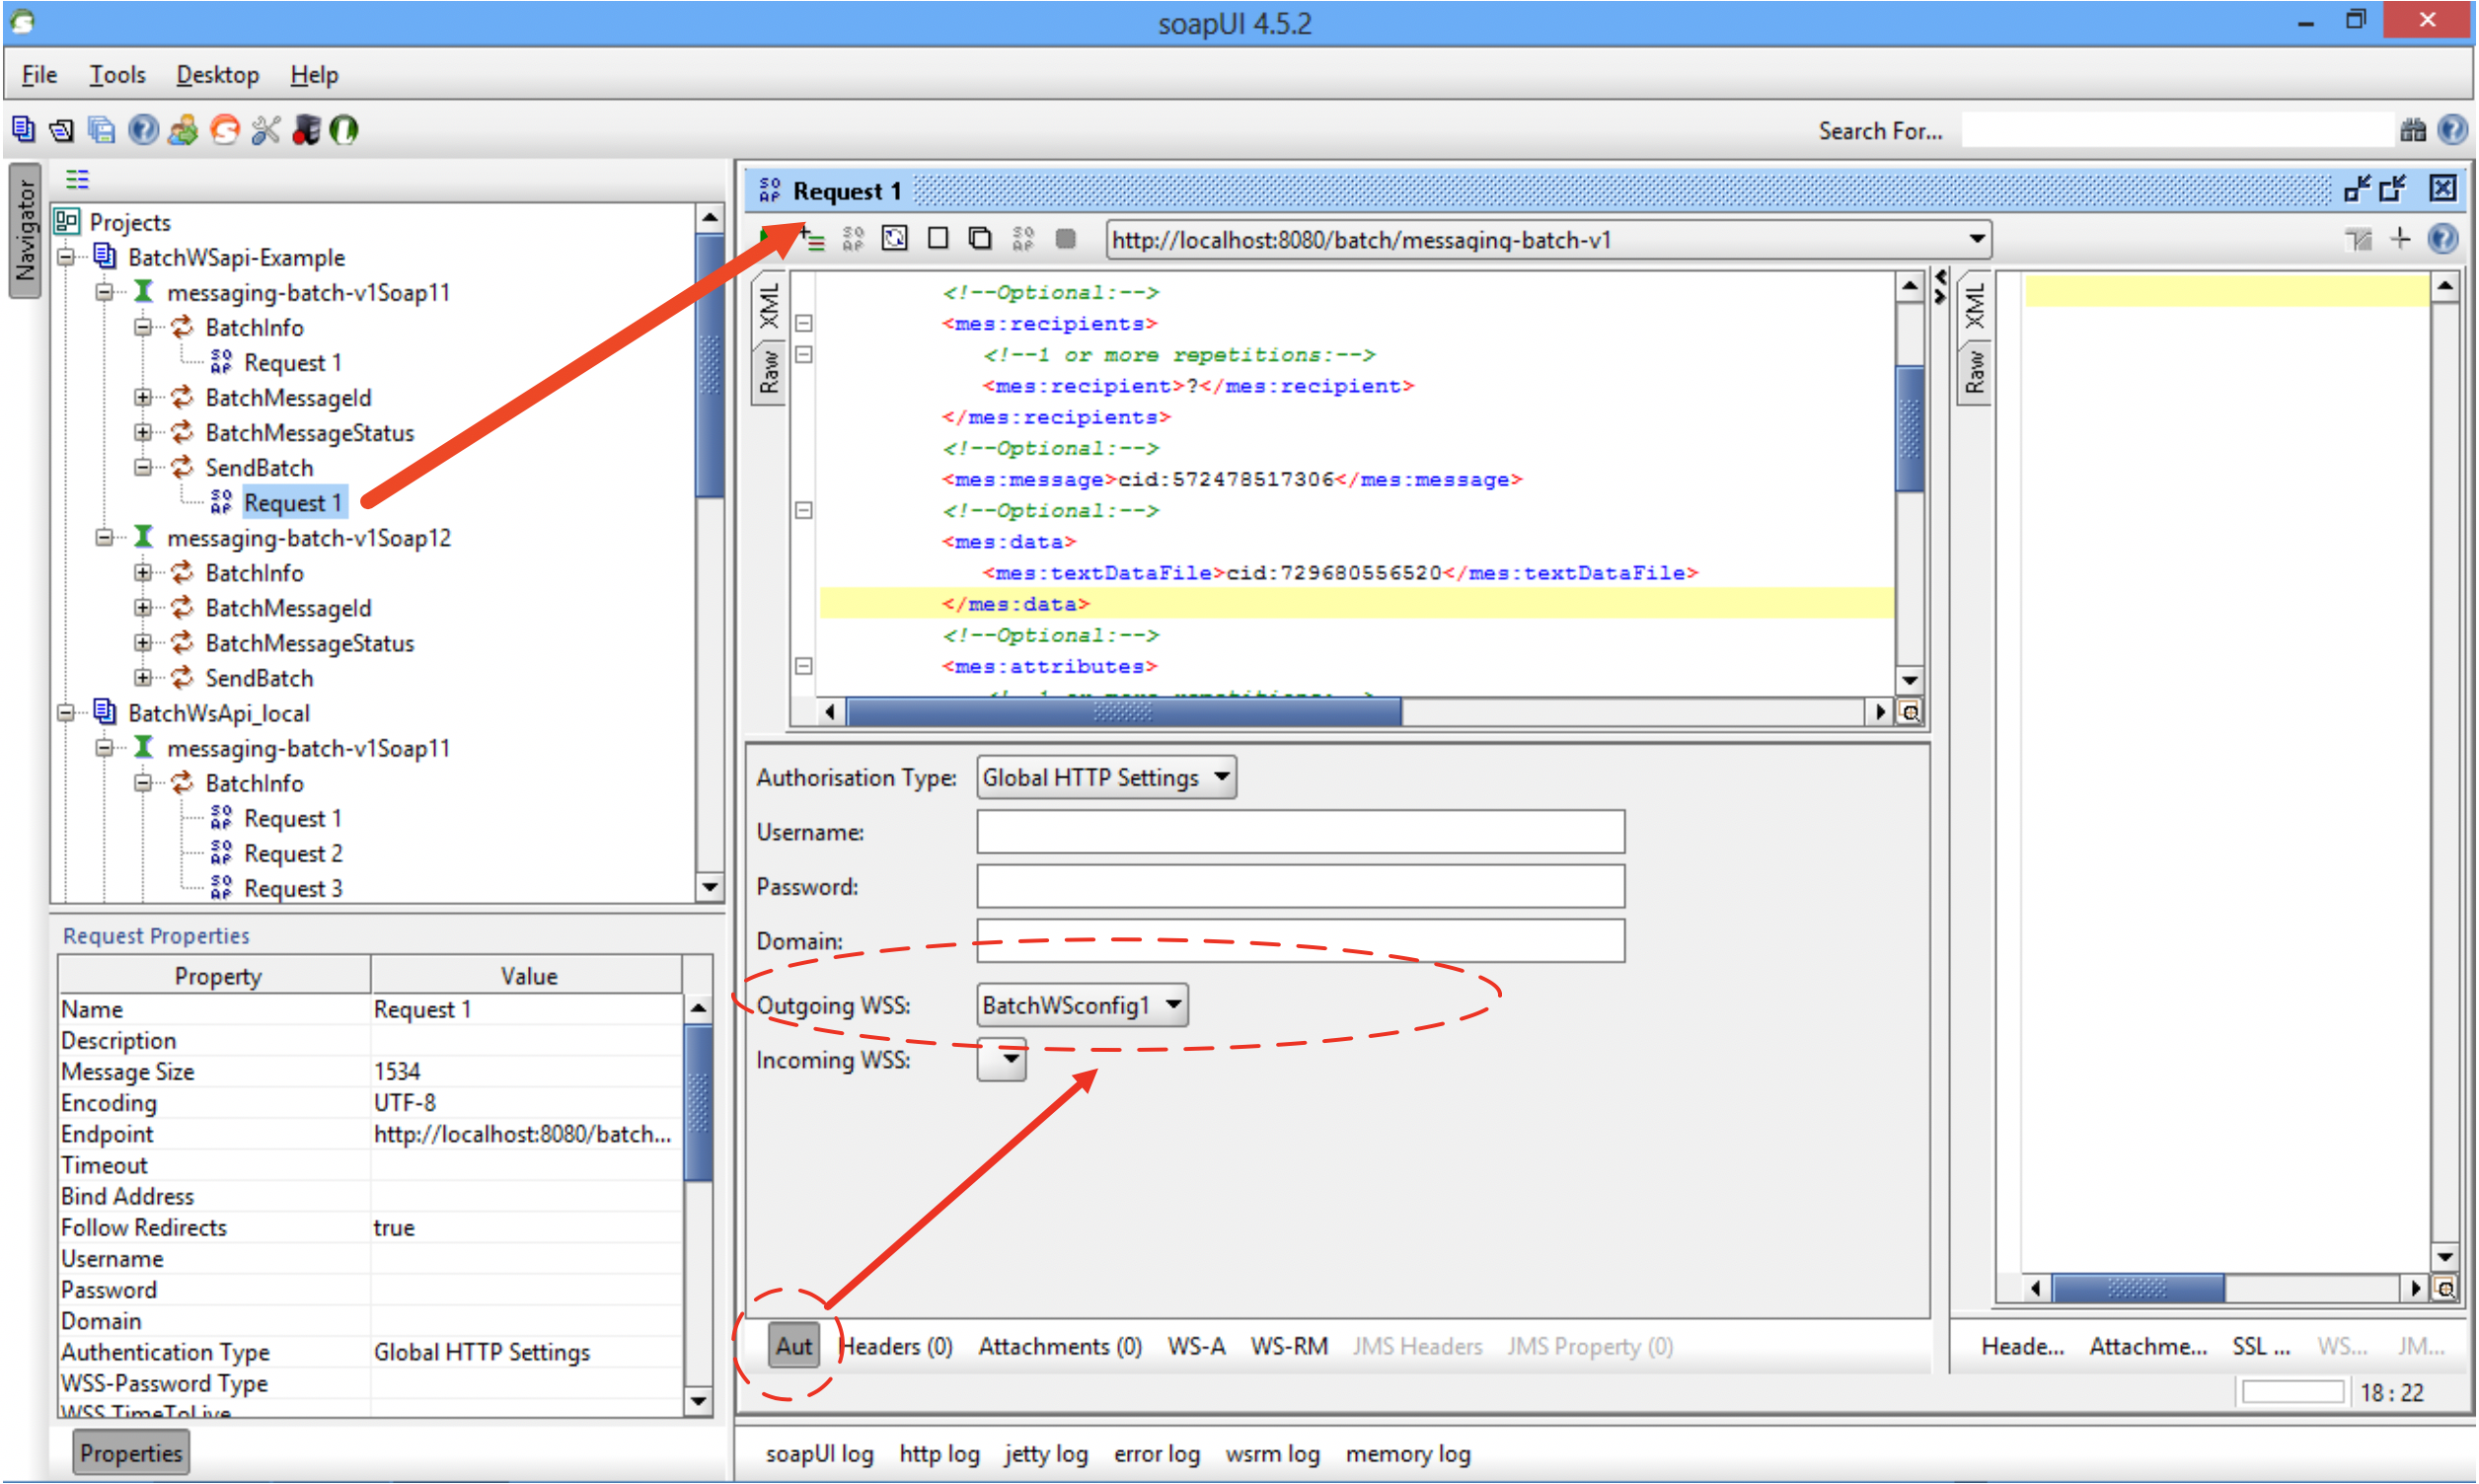Click the add-to-TestCase icon in request toolbar
Image resolution: width=2479 pixels, height=1484 pixels.
tap(813, 240)
